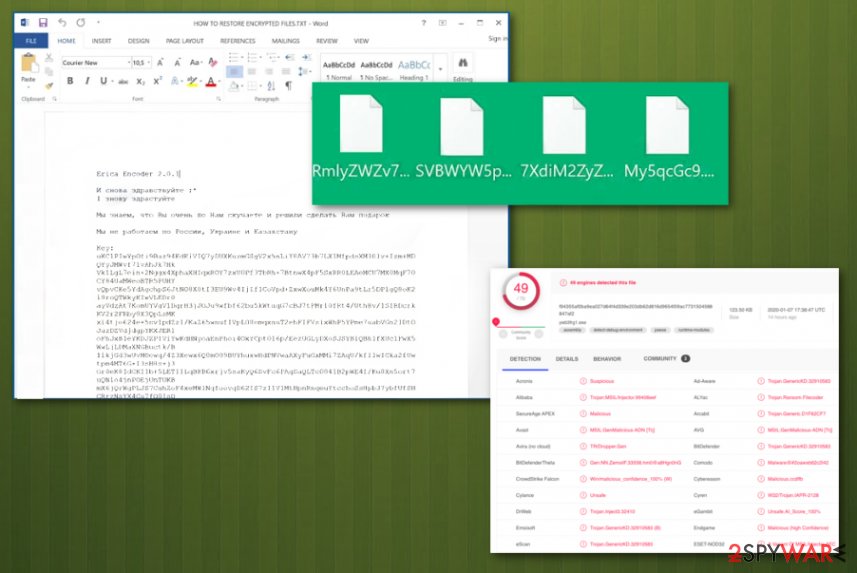Viewport: 857px width, 573px height.
Task: Switch to the REVIEW ribbon tab
Action: point(327,41)
